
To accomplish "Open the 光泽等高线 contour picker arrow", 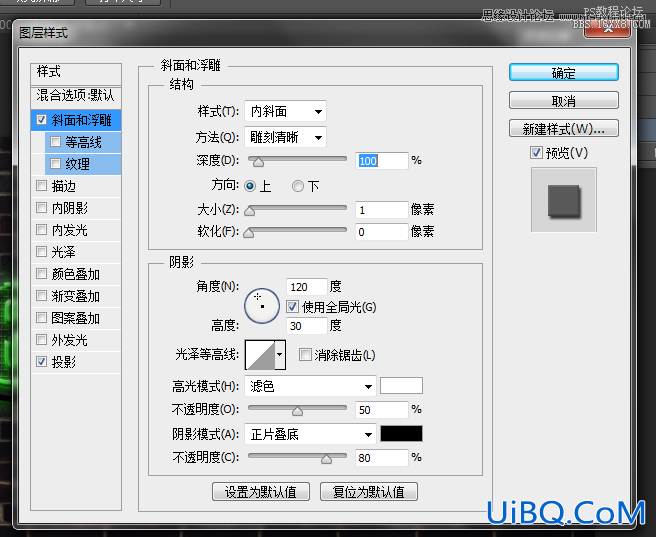I will [279, 355].
